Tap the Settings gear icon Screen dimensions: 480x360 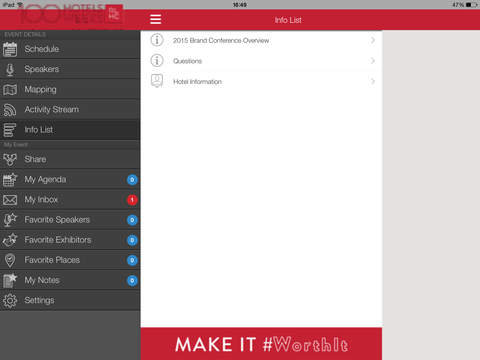(10, 301)
